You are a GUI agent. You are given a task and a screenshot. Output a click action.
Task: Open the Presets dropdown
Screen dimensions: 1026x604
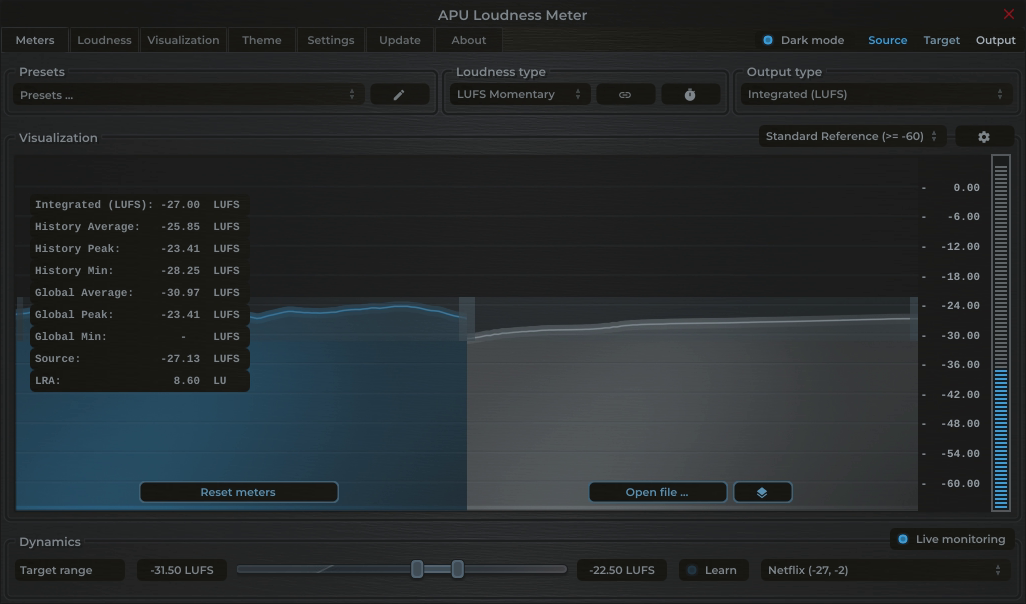pyautogui.click(x=185, y=93)
